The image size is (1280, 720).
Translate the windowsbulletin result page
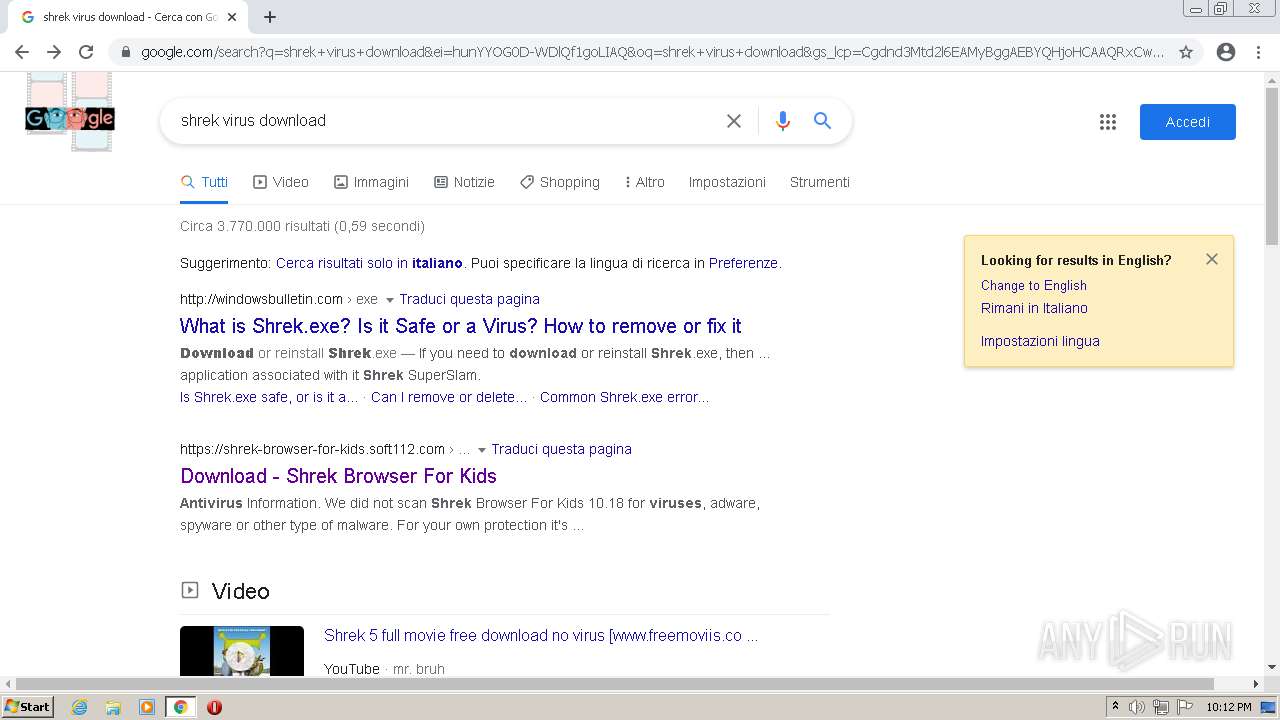tap(469, 299)
